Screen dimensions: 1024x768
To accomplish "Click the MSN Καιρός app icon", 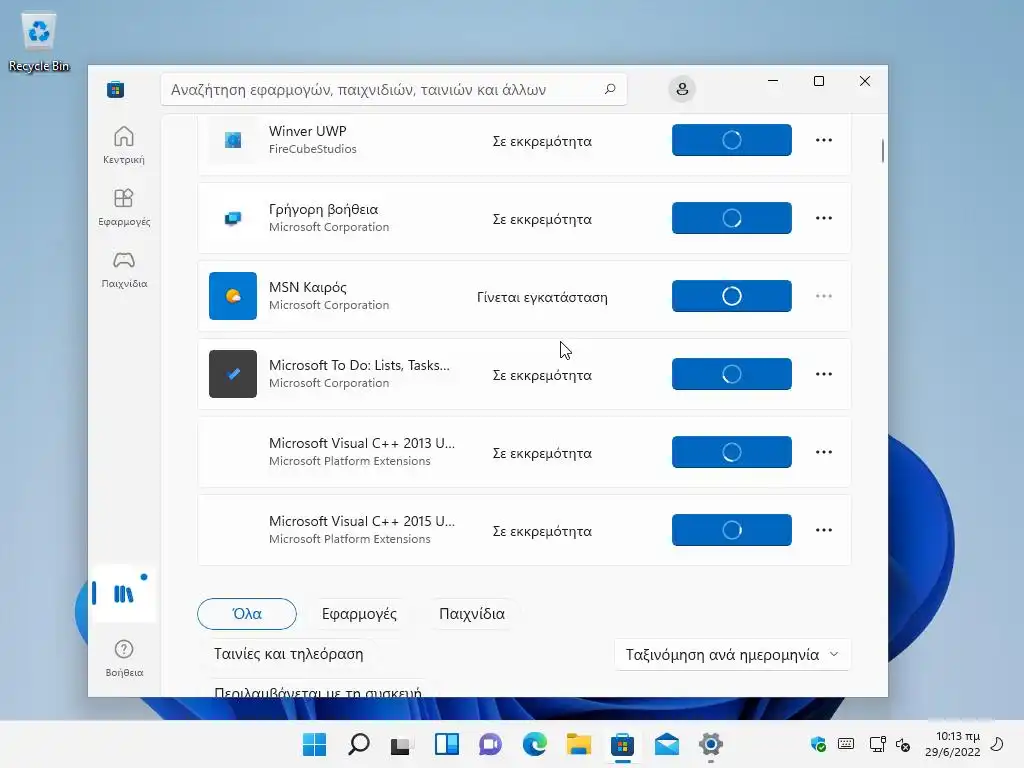I will [x=233, y=296].
